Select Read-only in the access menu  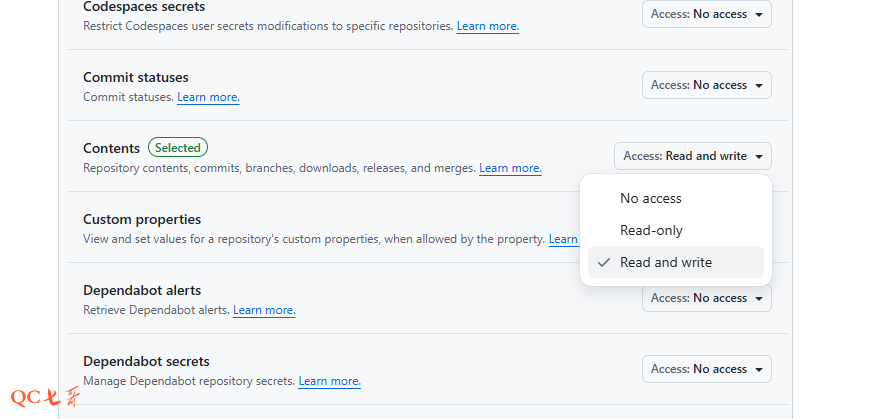tap(651, 230)
